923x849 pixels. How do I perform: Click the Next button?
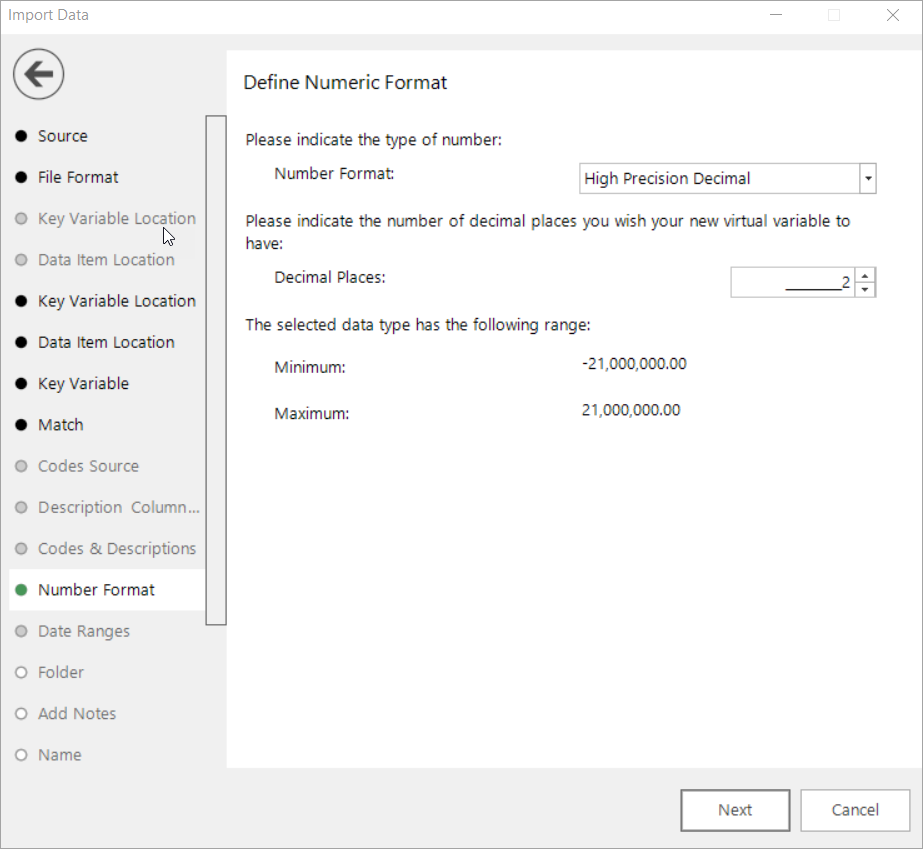point(735,810)
